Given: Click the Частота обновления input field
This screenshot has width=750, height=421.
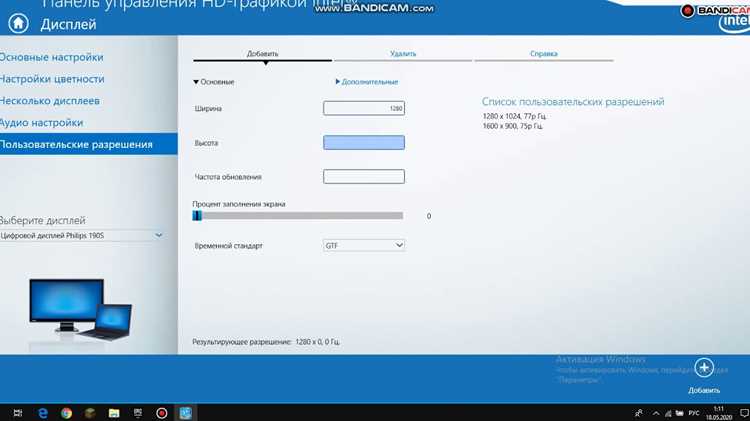Looking at the screenshot, I should pos(364,177).
